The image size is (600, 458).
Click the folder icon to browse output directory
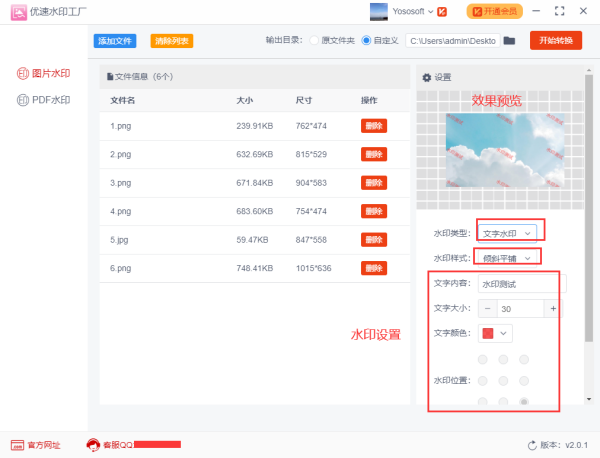(509, 41)
